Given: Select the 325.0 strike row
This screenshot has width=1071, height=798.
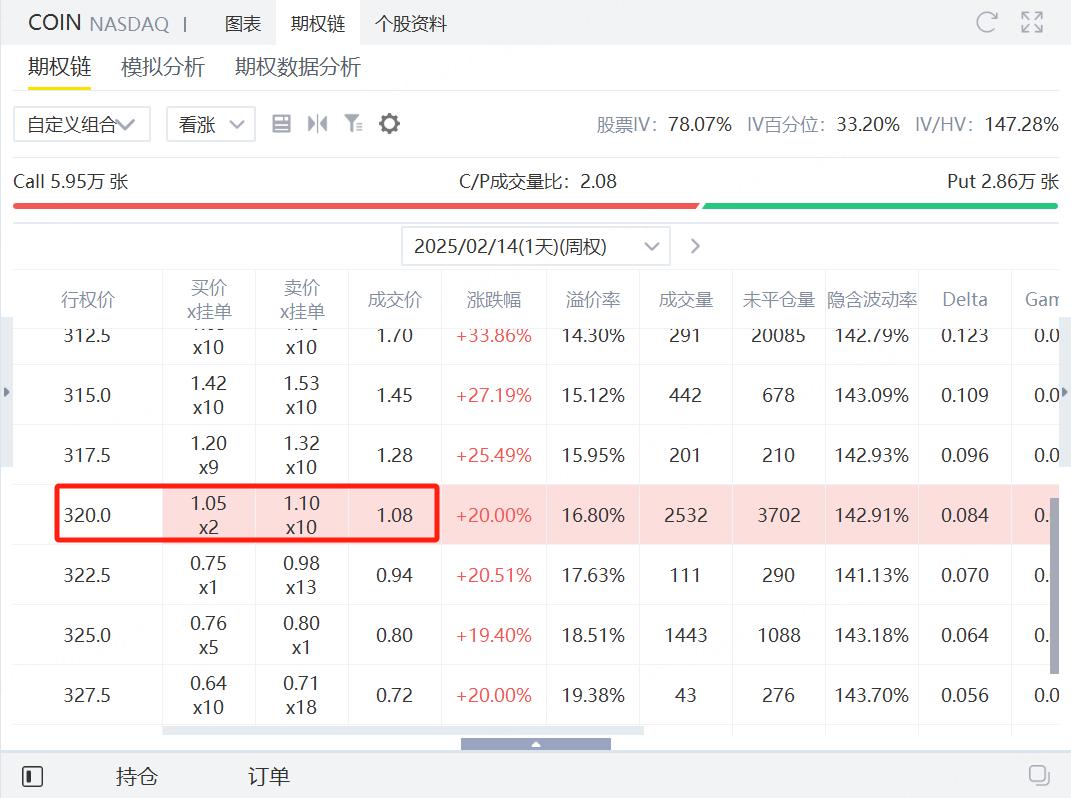Looking at the screenshot, I should click(x=536, y=635).
